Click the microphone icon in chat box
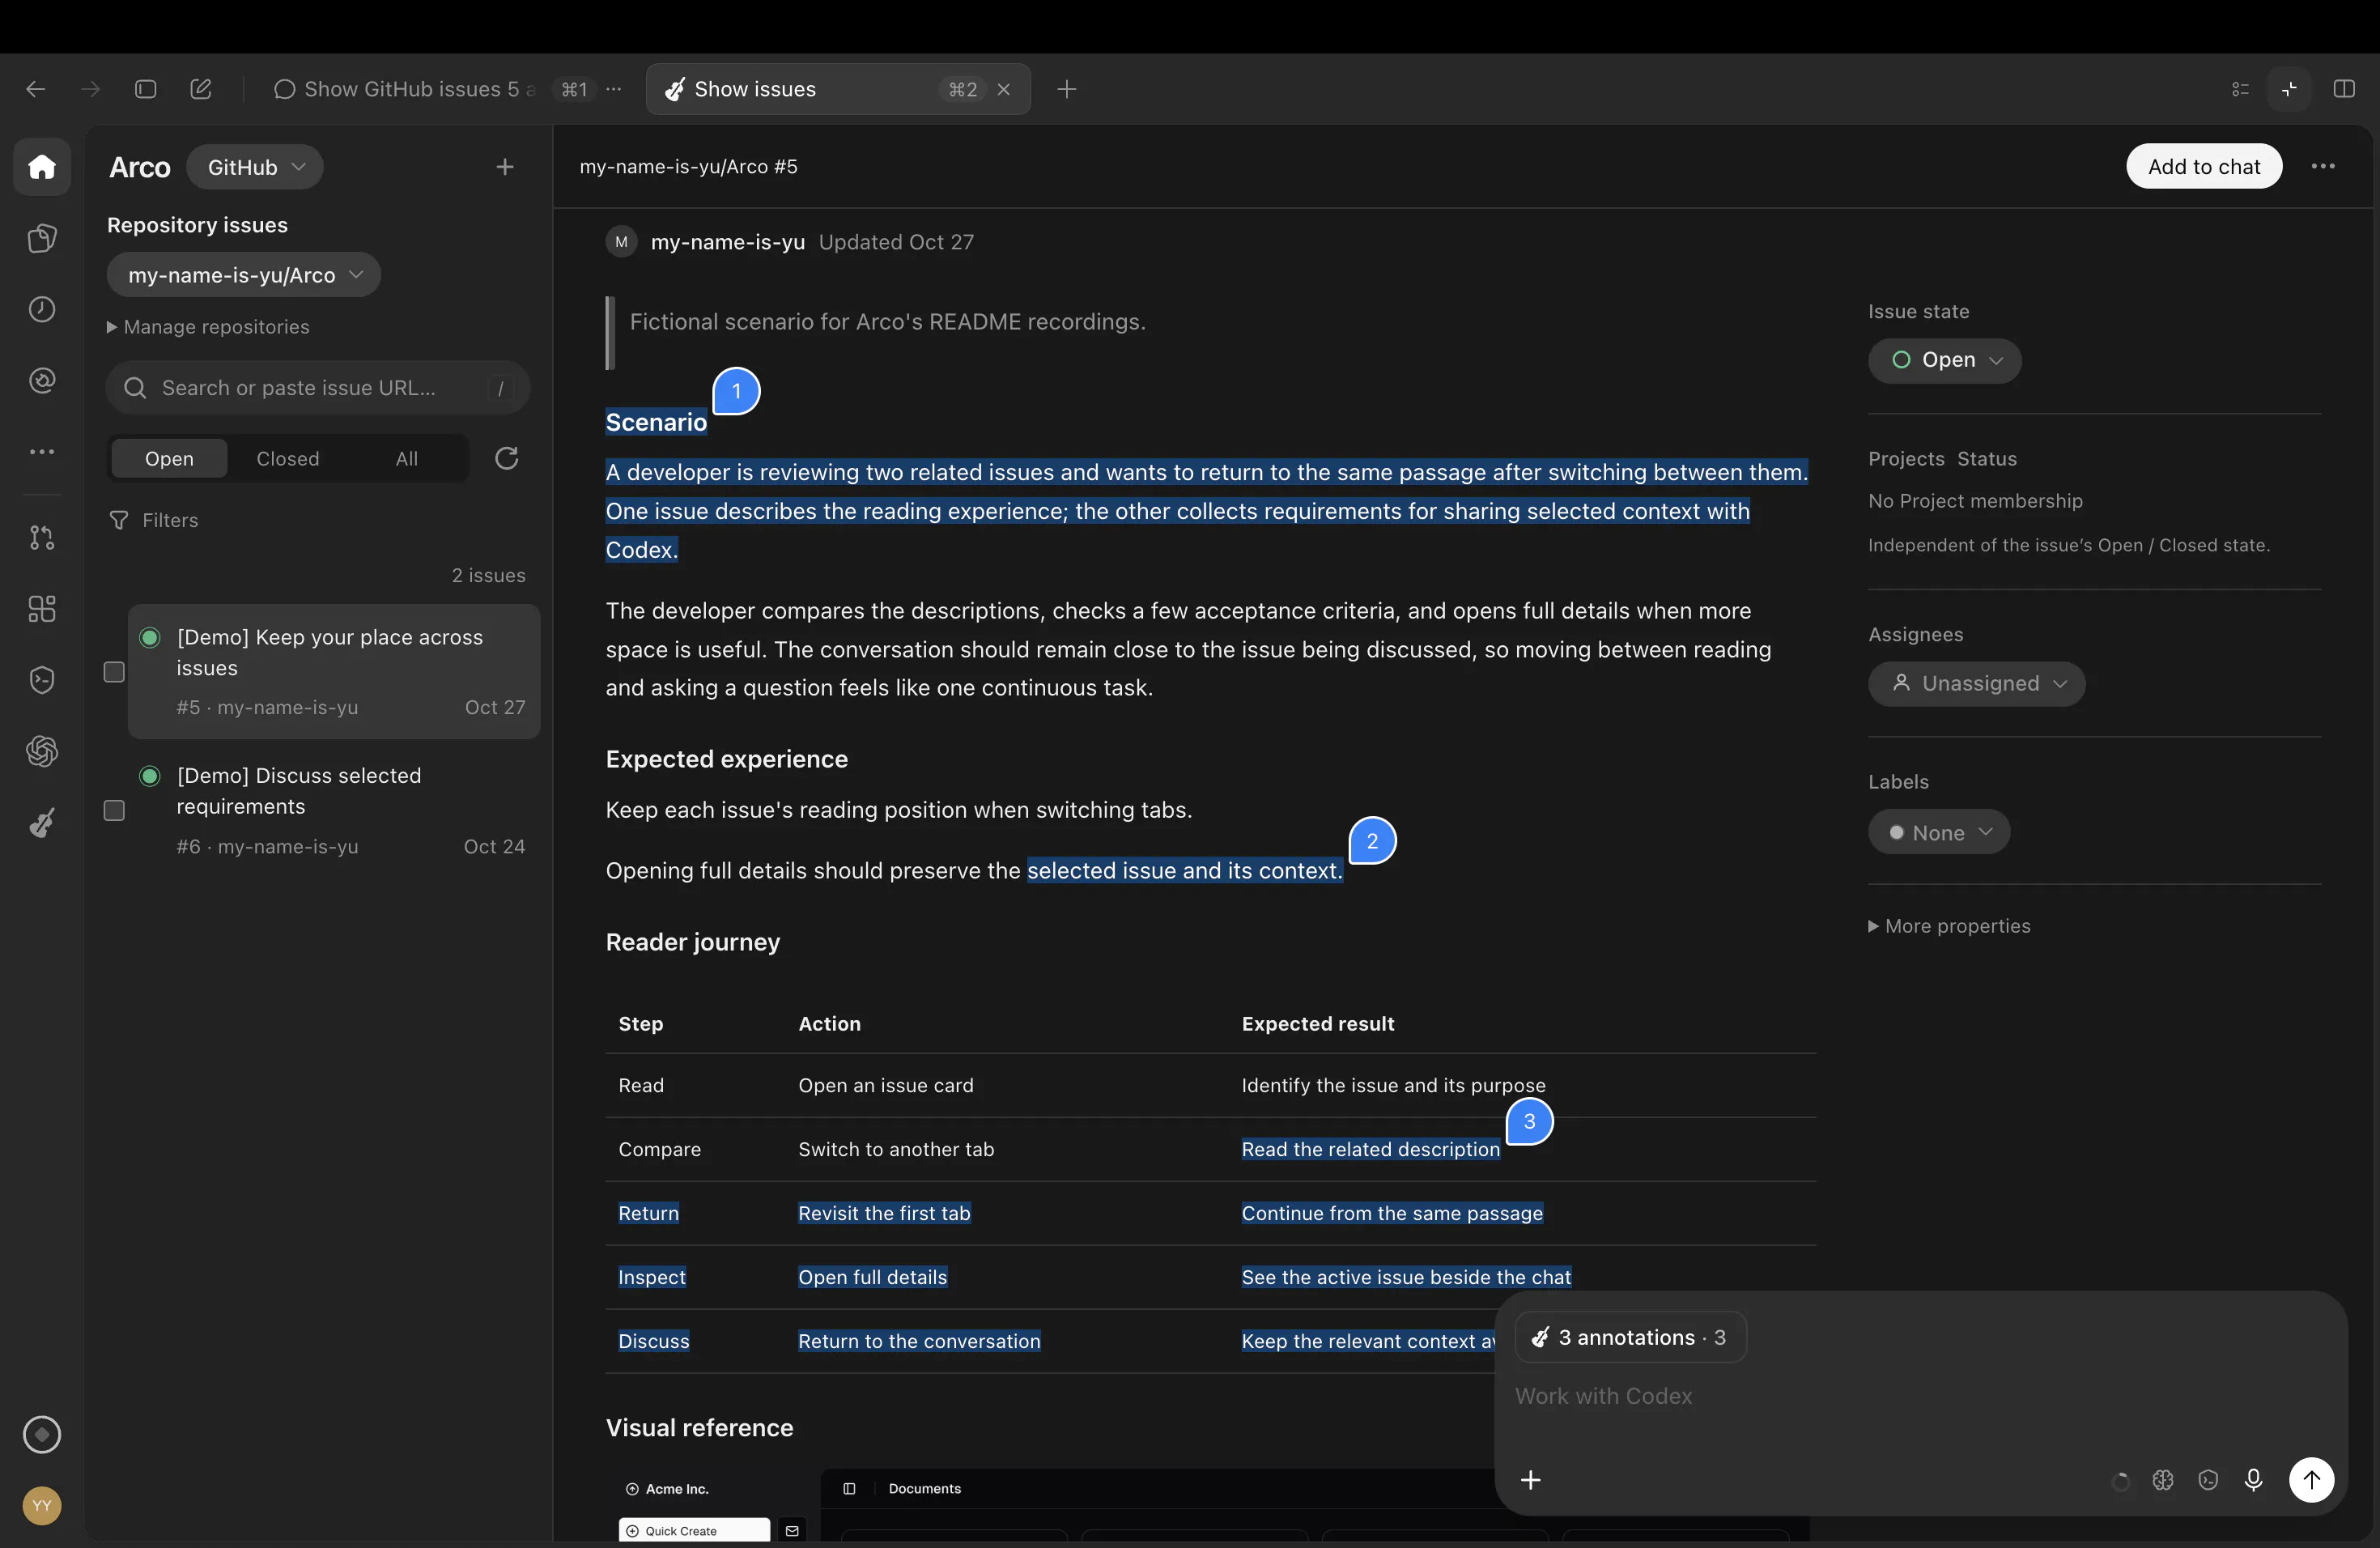 (2253, 1480)
